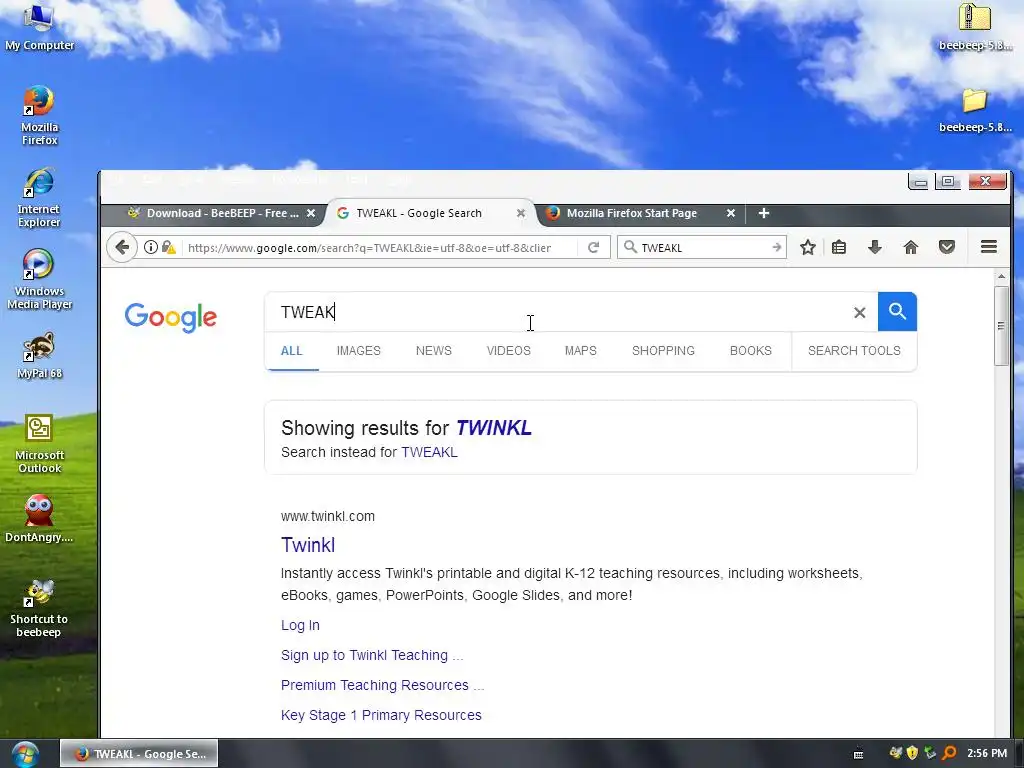The height and width of the screenshot is (768, 1024).
Task: Show site information via info icon
Action: click(x=151, y=248)
